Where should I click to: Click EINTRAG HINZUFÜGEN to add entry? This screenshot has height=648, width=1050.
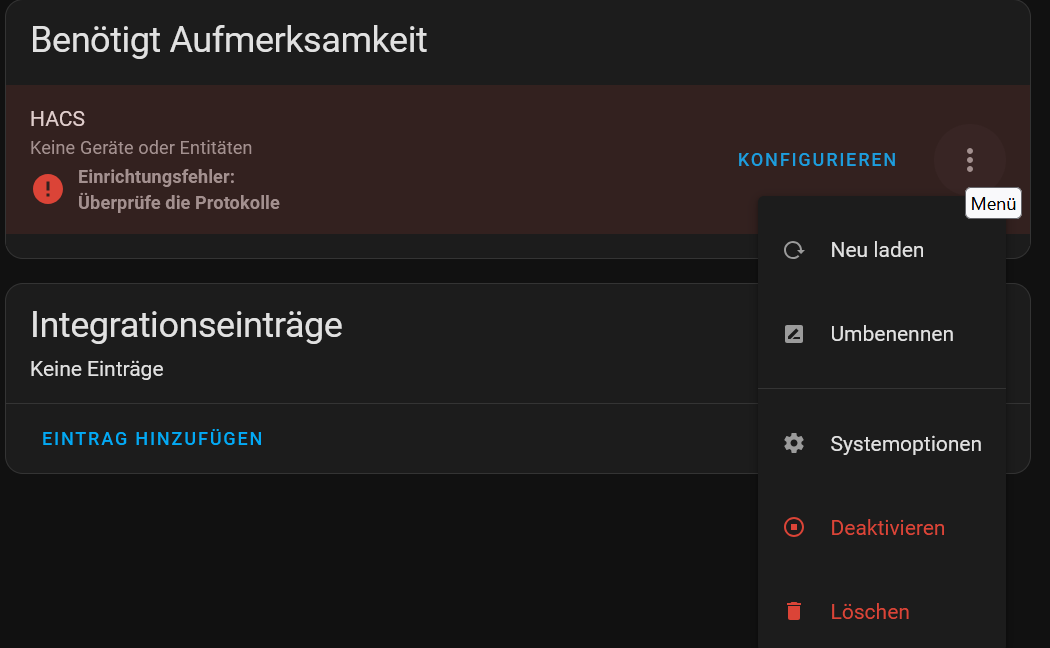click(x=153, y=439)
